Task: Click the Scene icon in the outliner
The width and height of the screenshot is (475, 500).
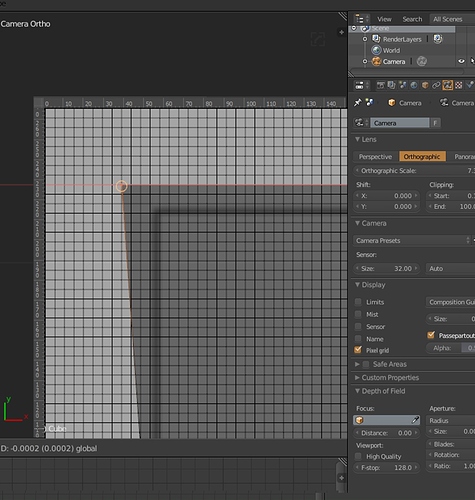Action: [365, 29]
